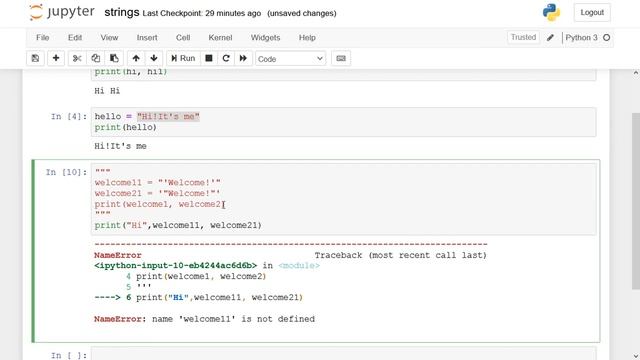Click the scrollbar down arrow
This screenshot has height=360, width=640.
636,356
